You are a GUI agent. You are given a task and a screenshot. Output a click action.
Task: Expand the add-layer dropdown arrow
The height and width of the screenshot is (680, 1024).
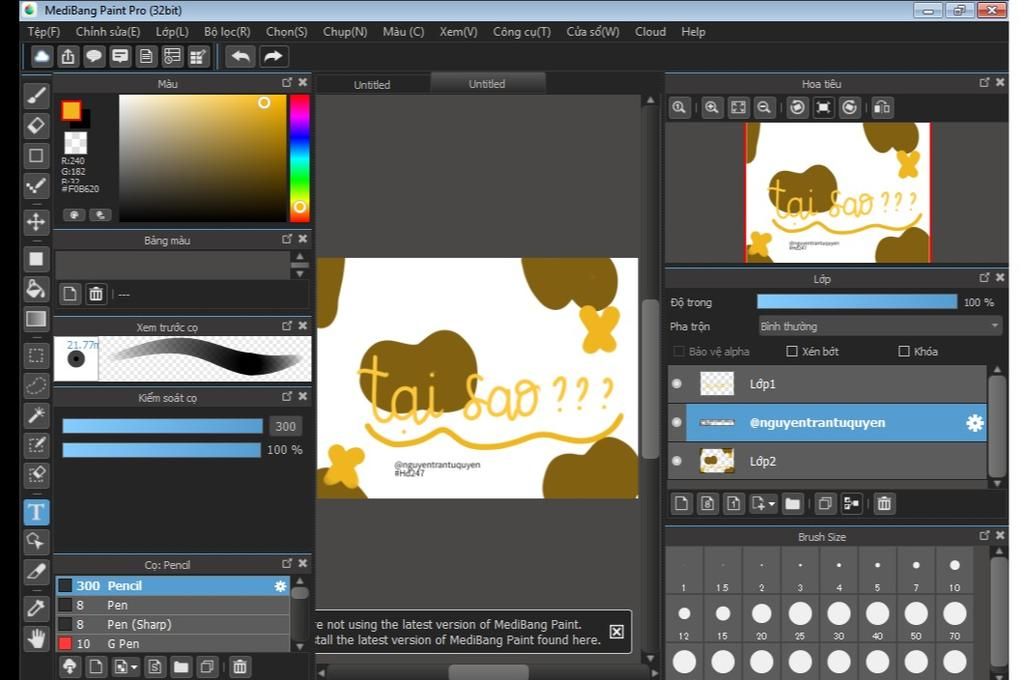[772, 504]
